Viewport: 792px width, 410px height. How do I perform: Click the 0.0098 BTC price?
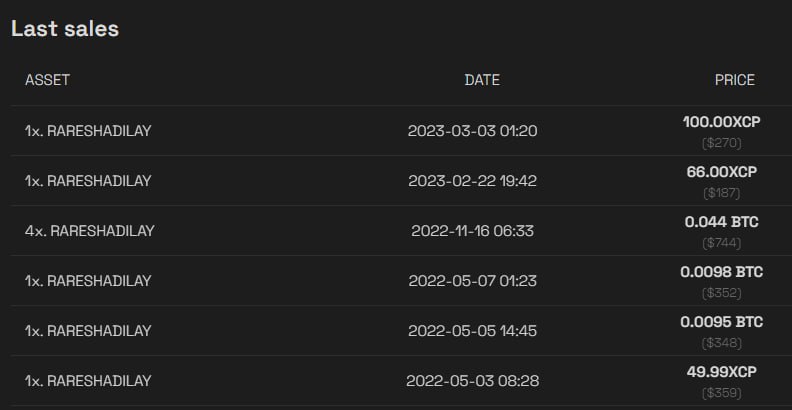point(721,272)
